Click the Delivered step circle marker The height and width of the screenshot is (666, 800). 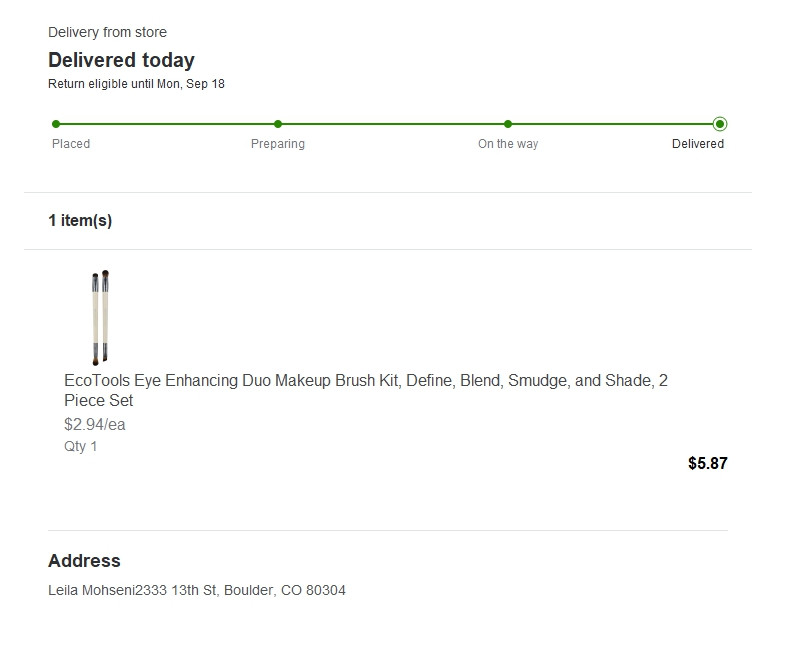coord(720,124)
